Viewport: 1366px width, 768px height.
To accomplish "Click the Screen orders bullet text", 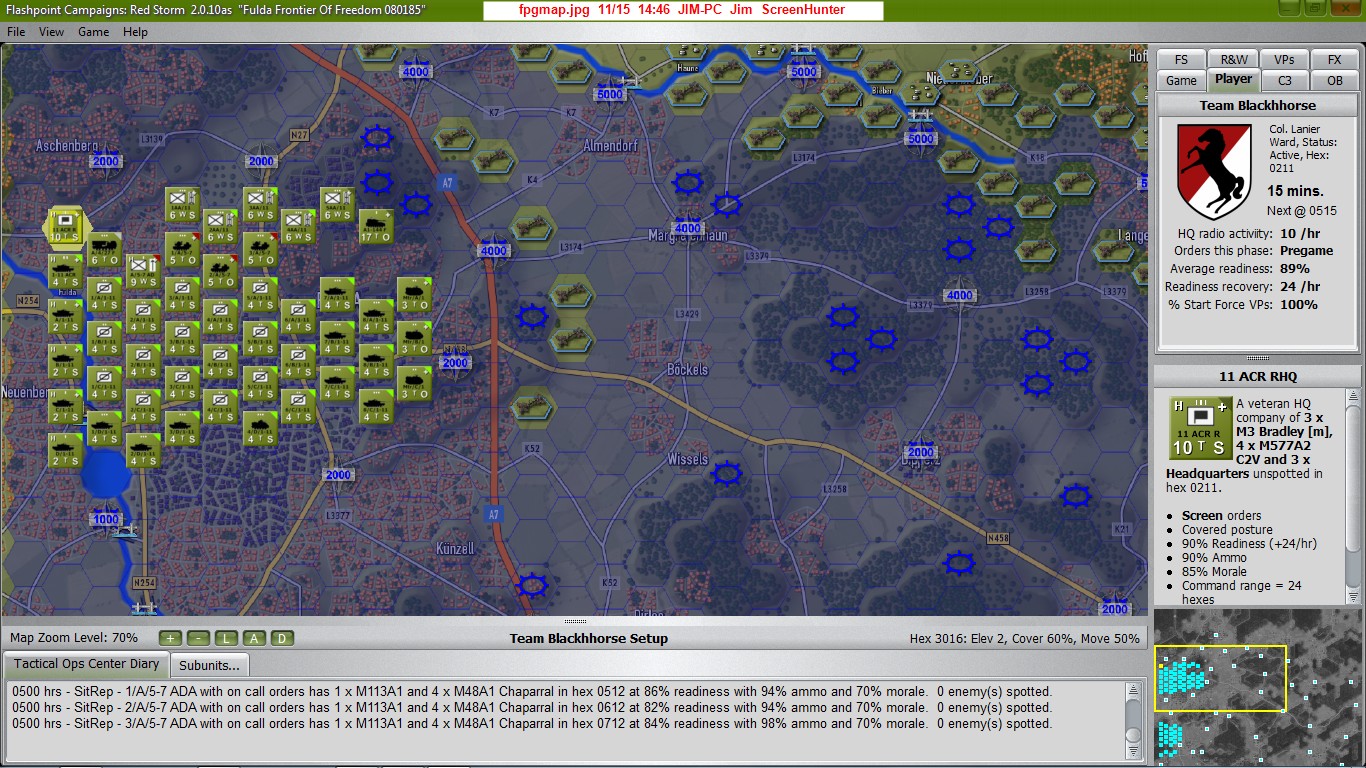I will (x=1221, y=516).
